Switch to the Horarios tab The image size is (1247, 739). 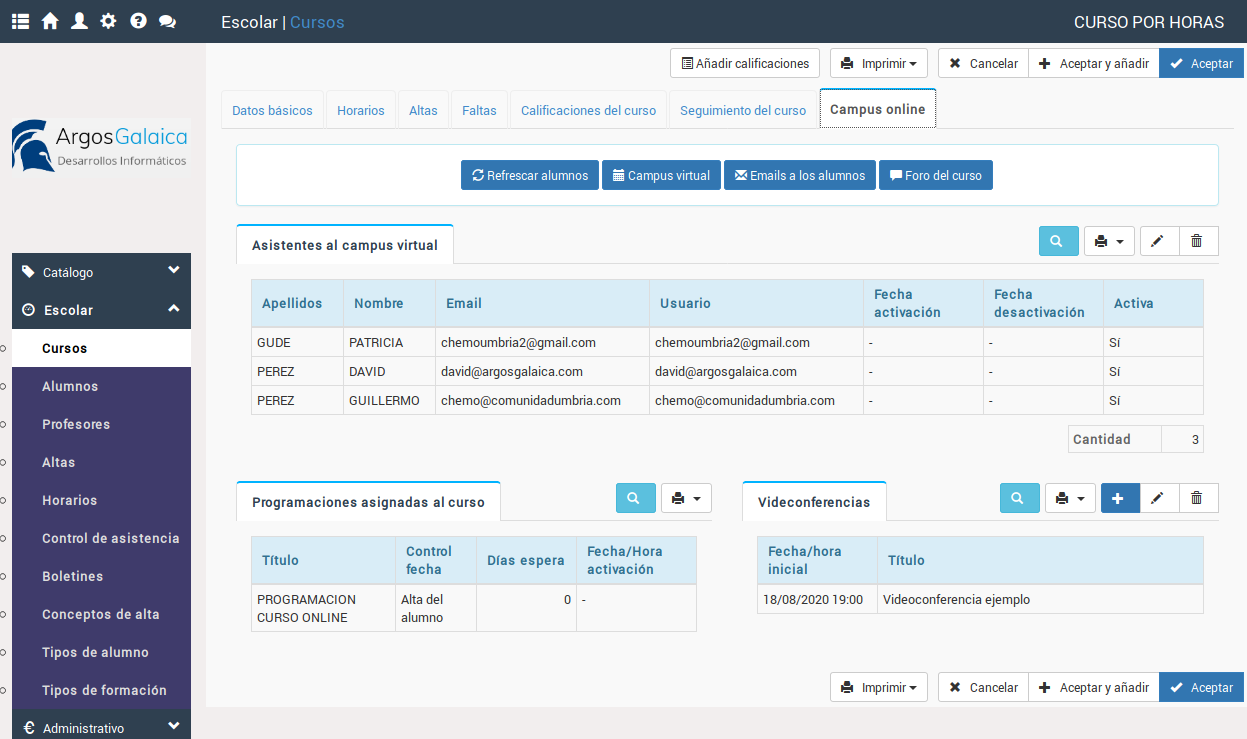(x=360, y=110)
